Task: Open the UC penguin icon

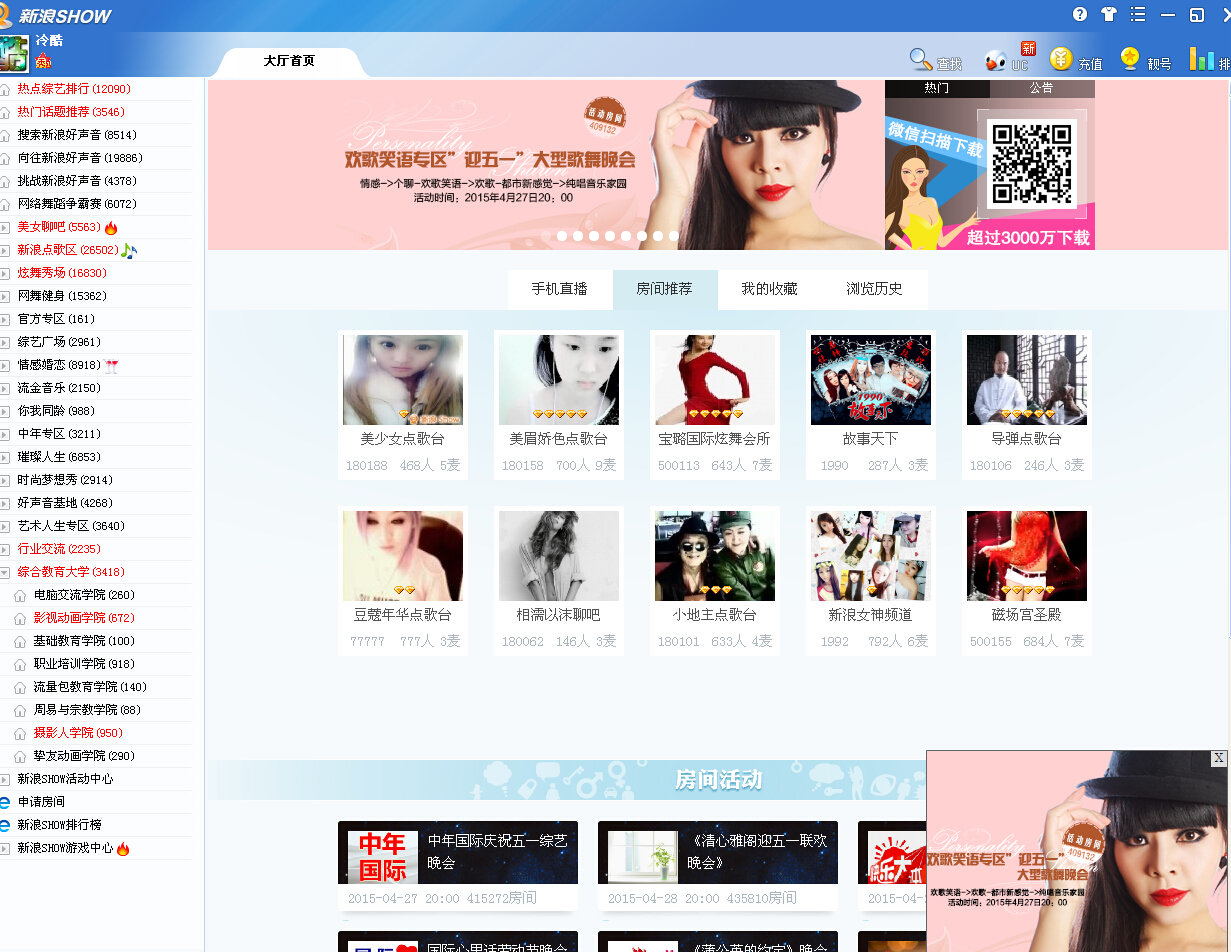Action: point(995,61)
